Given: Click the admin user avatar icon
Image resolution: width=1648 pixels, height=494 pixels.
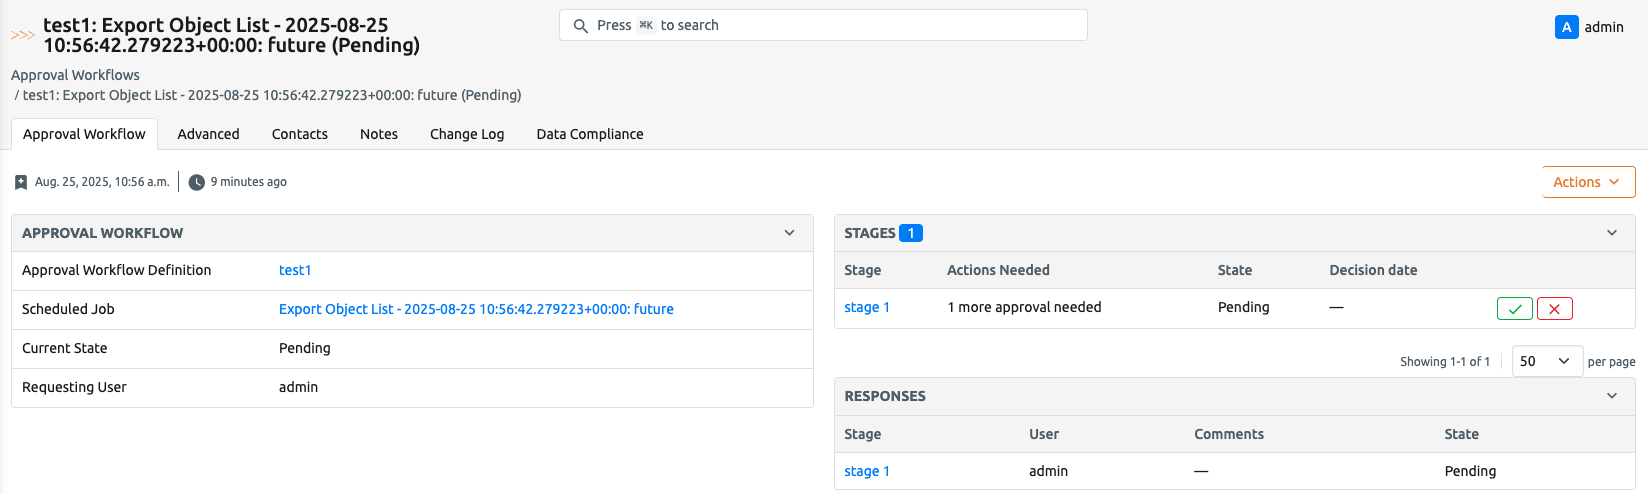Looking at the screenshot, I should coord(1566,27).
